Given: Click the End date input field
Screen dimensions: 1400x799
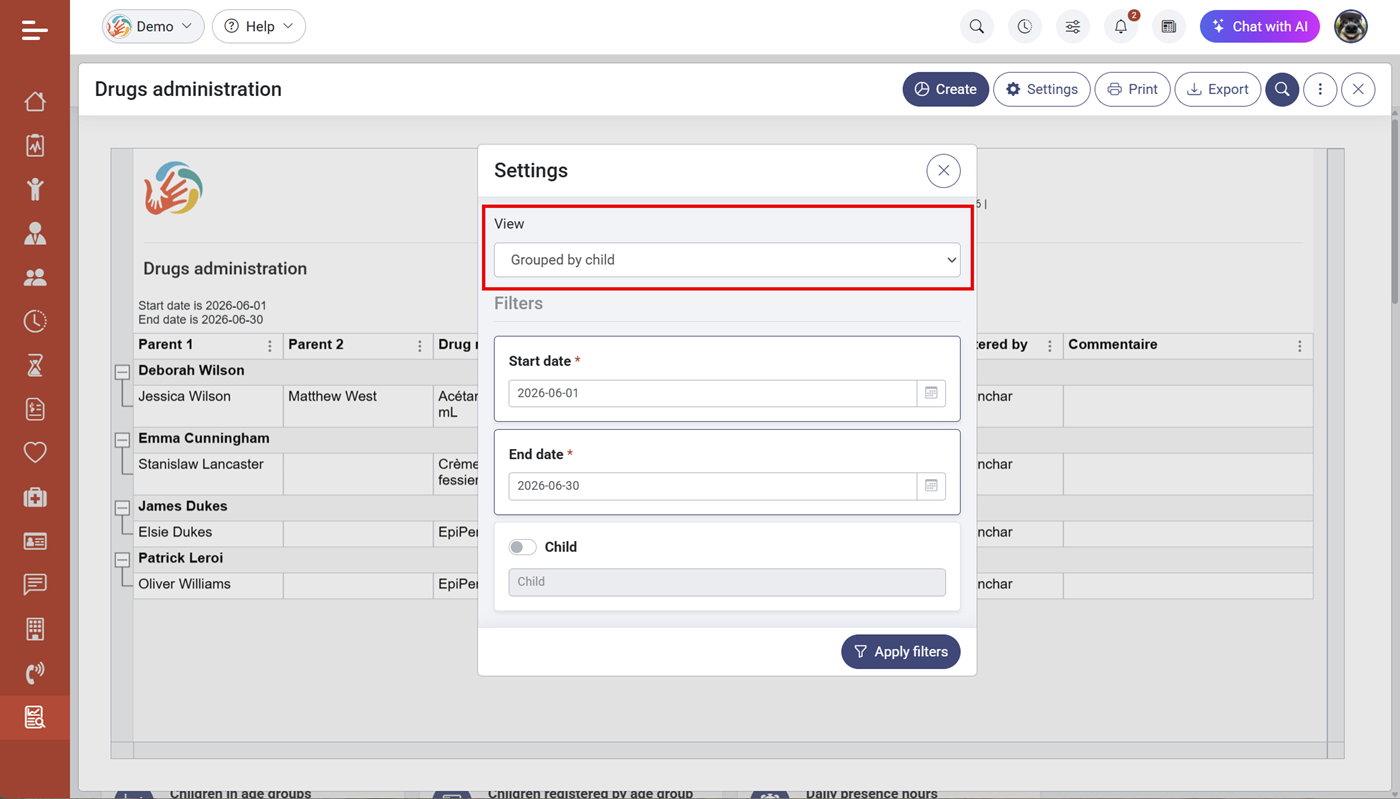Looking at the screenshot, I should (713, 486).
